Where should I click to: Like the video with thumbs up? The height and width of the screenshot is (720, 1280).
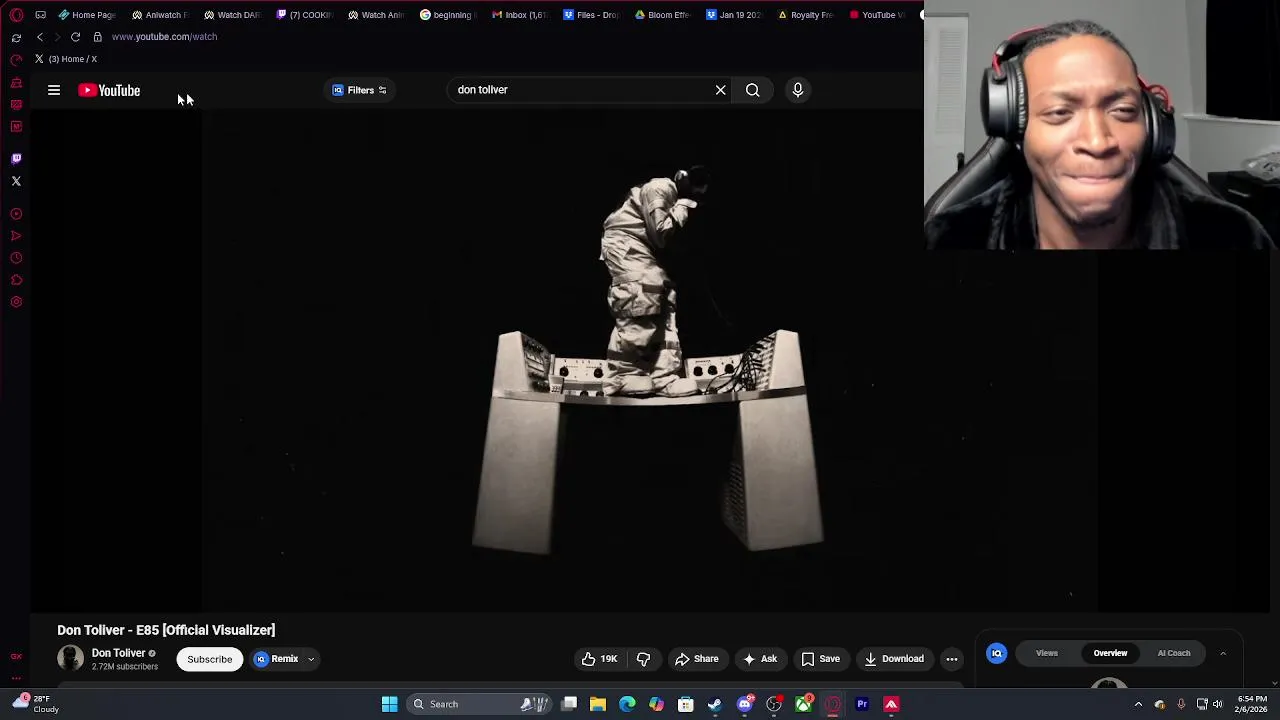point(599,659)
